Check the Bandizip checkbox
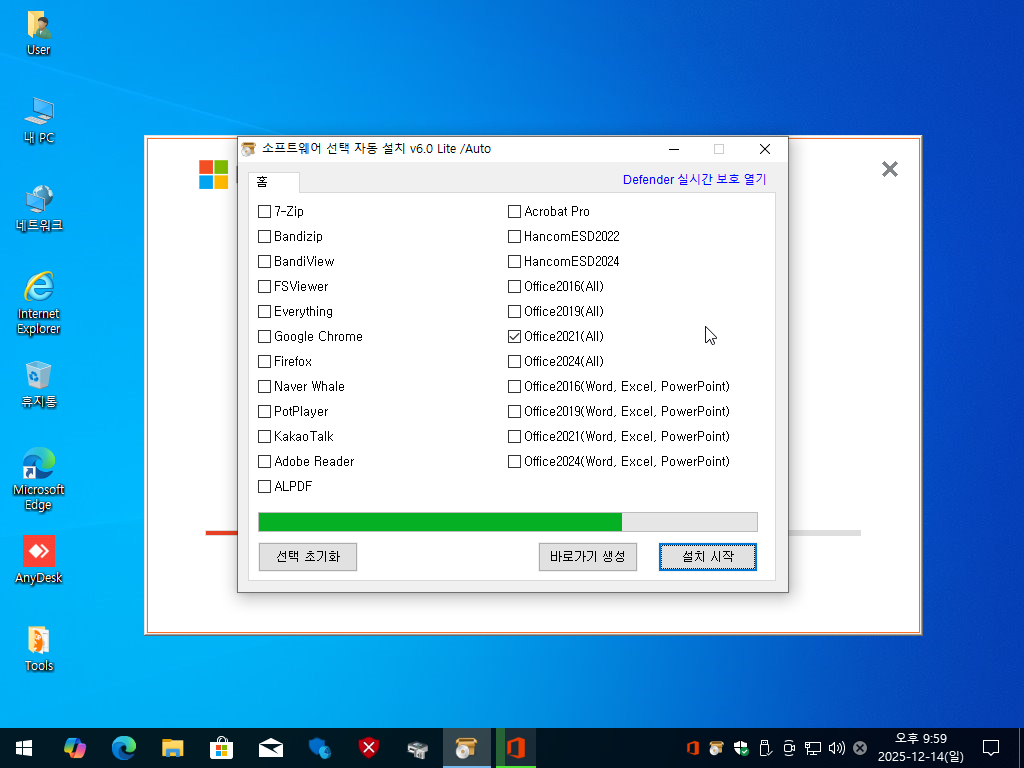 [x=264, y=236]
